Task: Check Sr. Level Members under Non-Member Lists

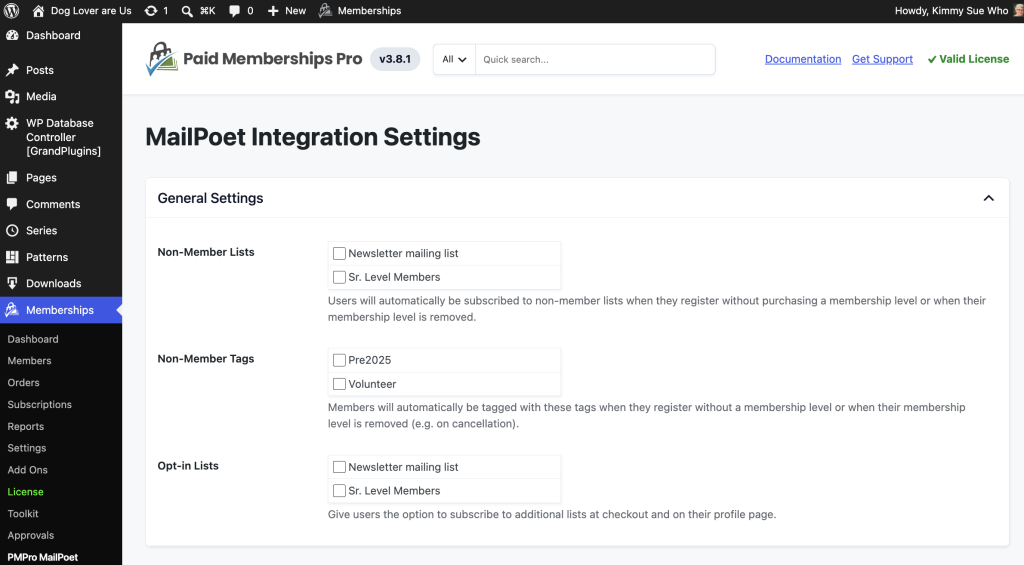Action: point(339,277)
